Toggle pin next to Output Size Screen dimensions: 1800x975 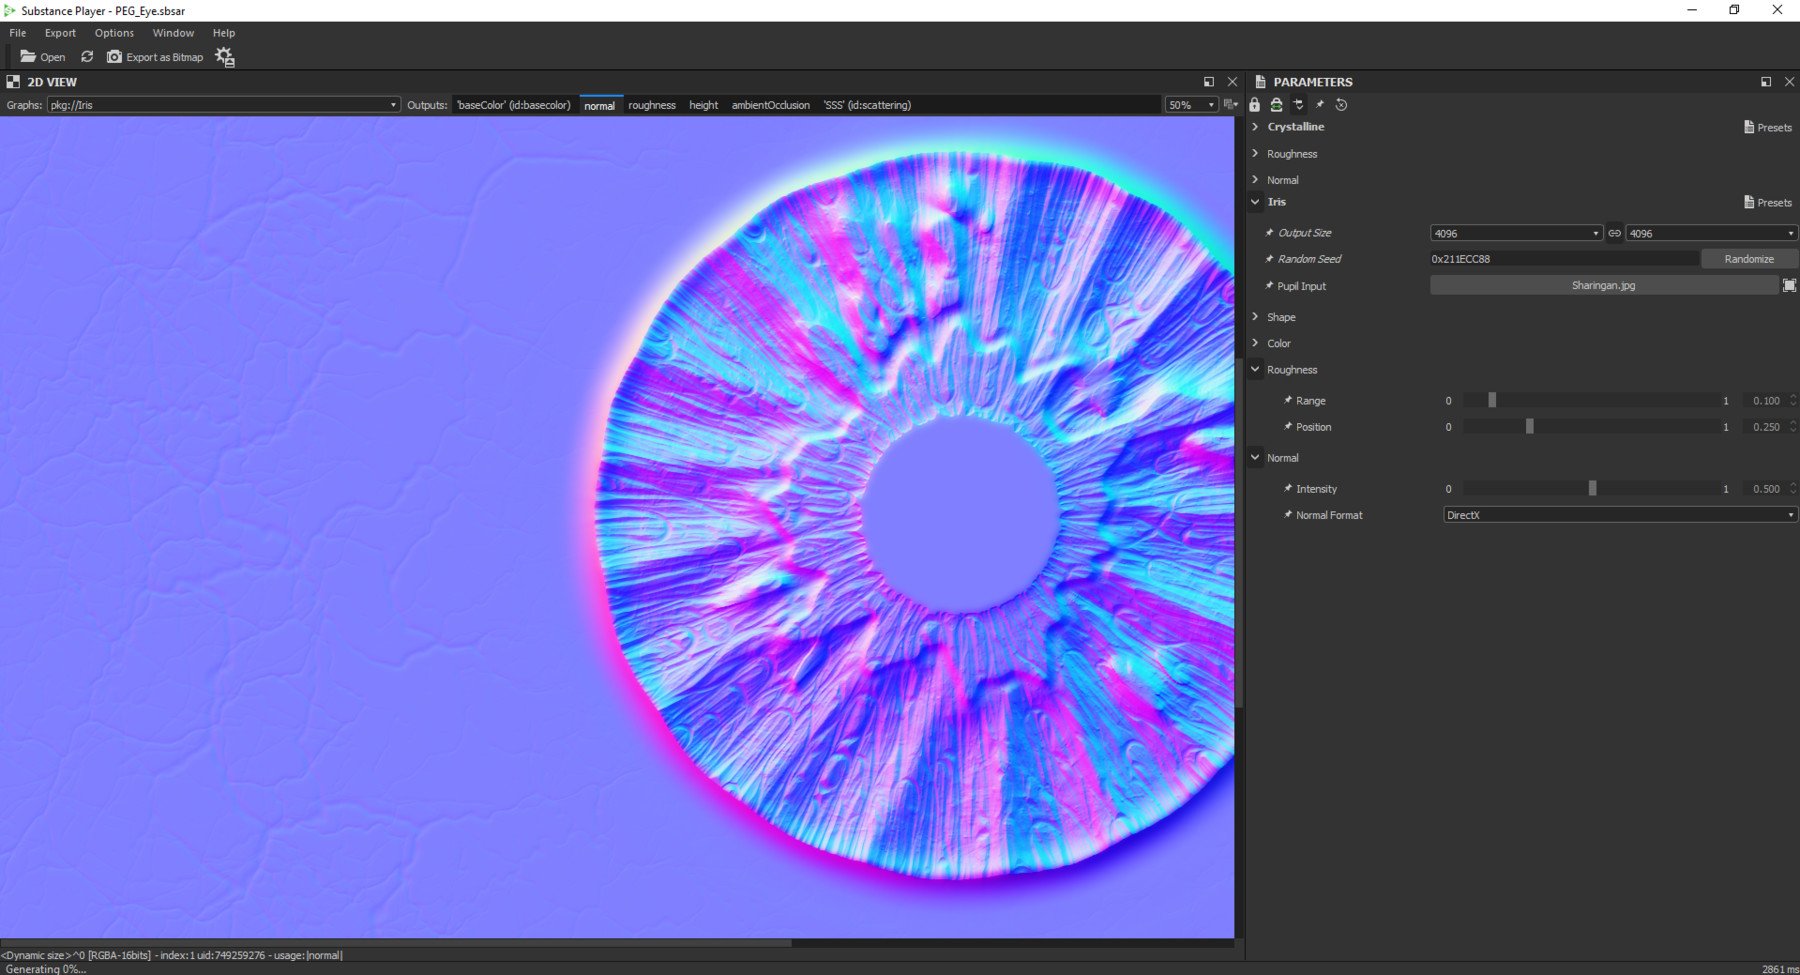1270,233
